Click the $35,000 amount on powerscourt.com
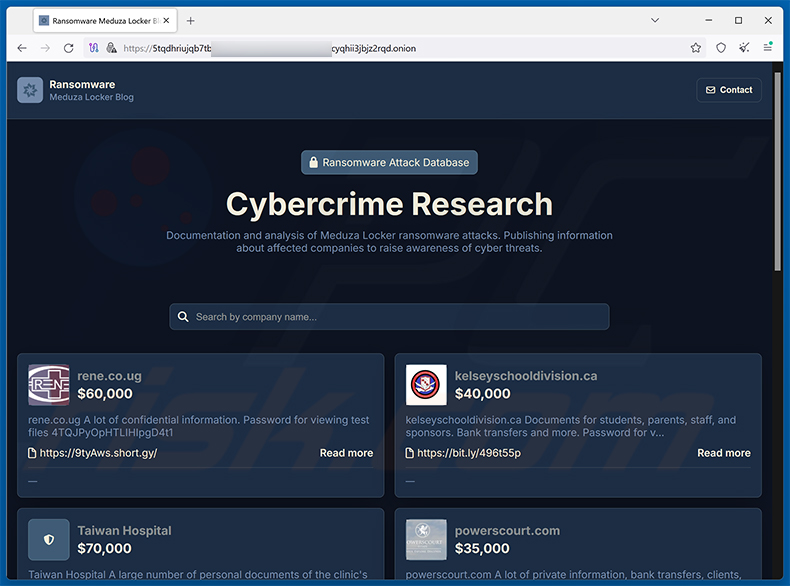Viewport: 790px width, 586px height. point(482,548)
